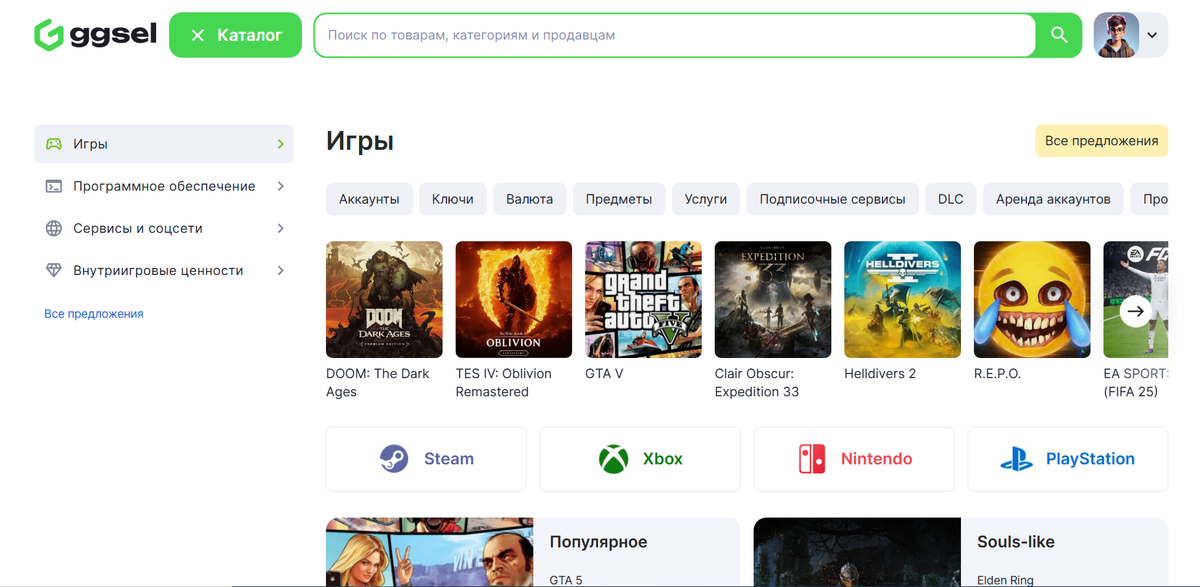Open the Helldivers 2 cover image

[x=902, y=299]
